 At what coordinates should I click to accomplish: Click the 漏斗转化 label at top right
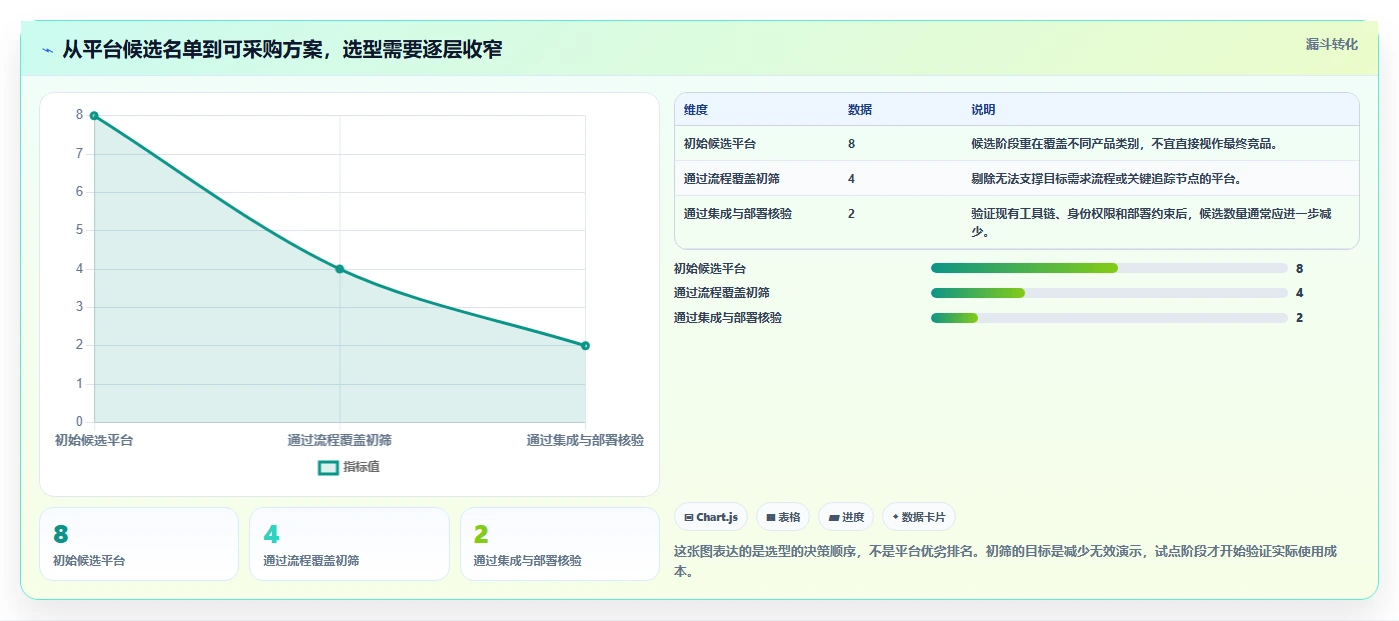click(1332, 44)
